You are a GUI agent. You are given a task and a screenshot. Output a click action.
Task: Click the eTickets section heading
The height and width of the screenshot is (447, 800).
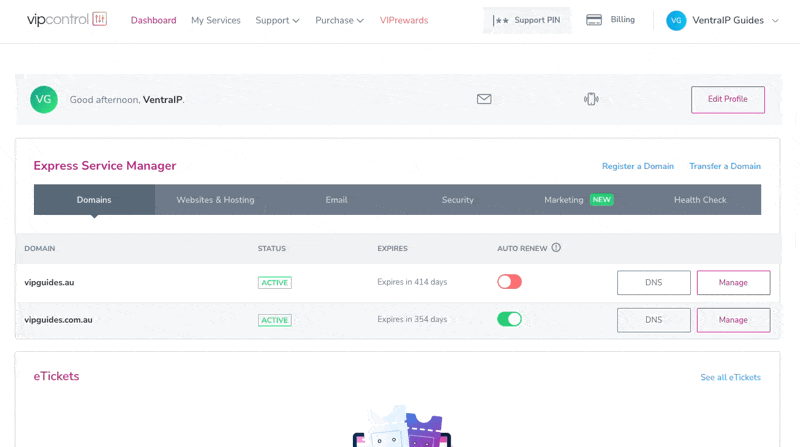click(x=56, y=376)
